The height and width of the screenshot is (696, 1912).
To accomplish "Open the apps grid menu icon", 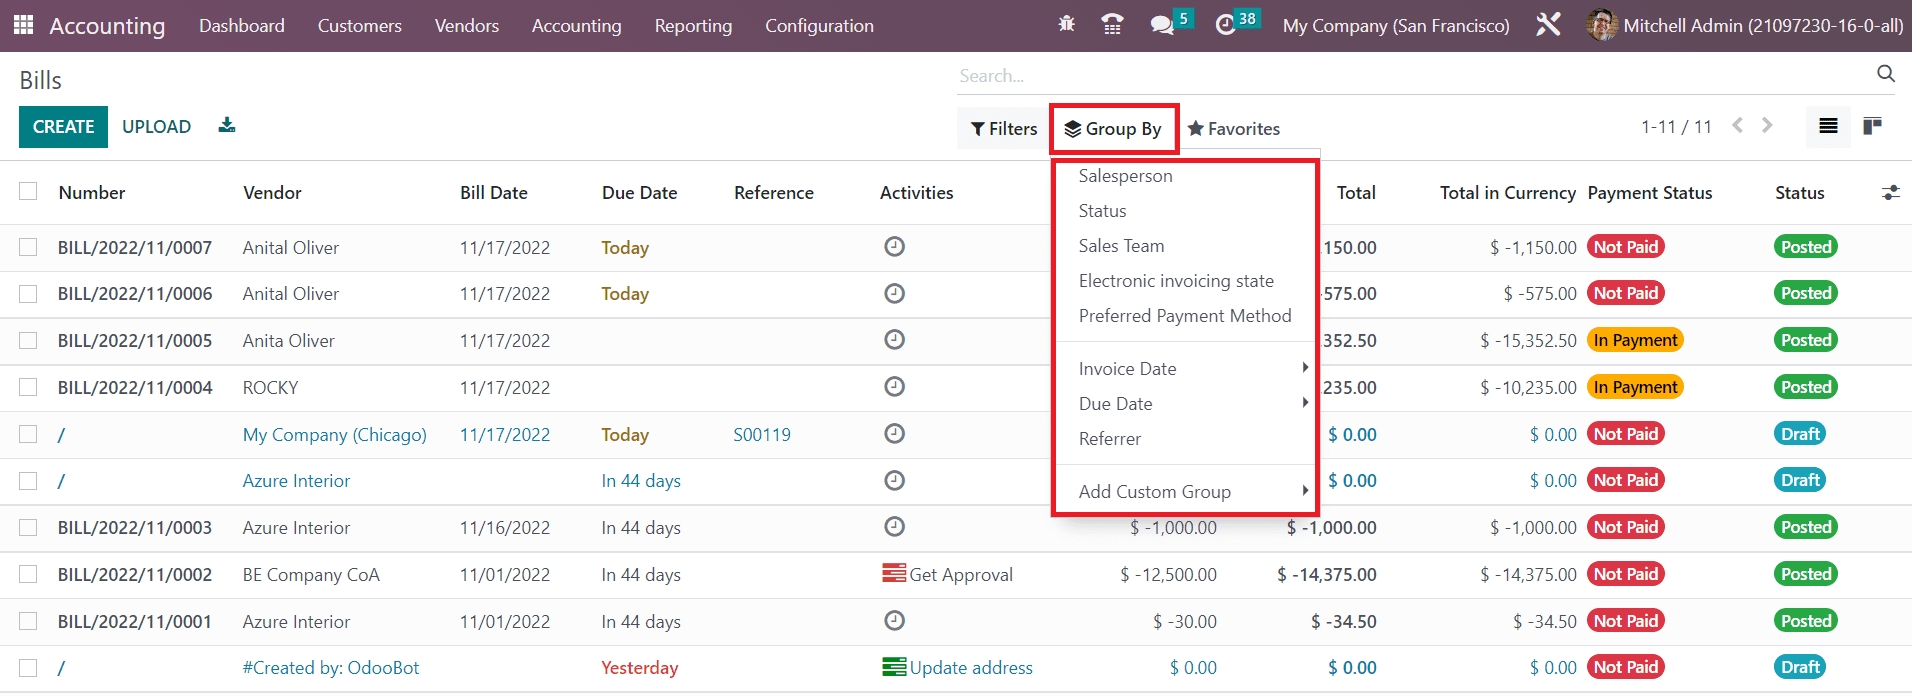I will click(24, 25).
